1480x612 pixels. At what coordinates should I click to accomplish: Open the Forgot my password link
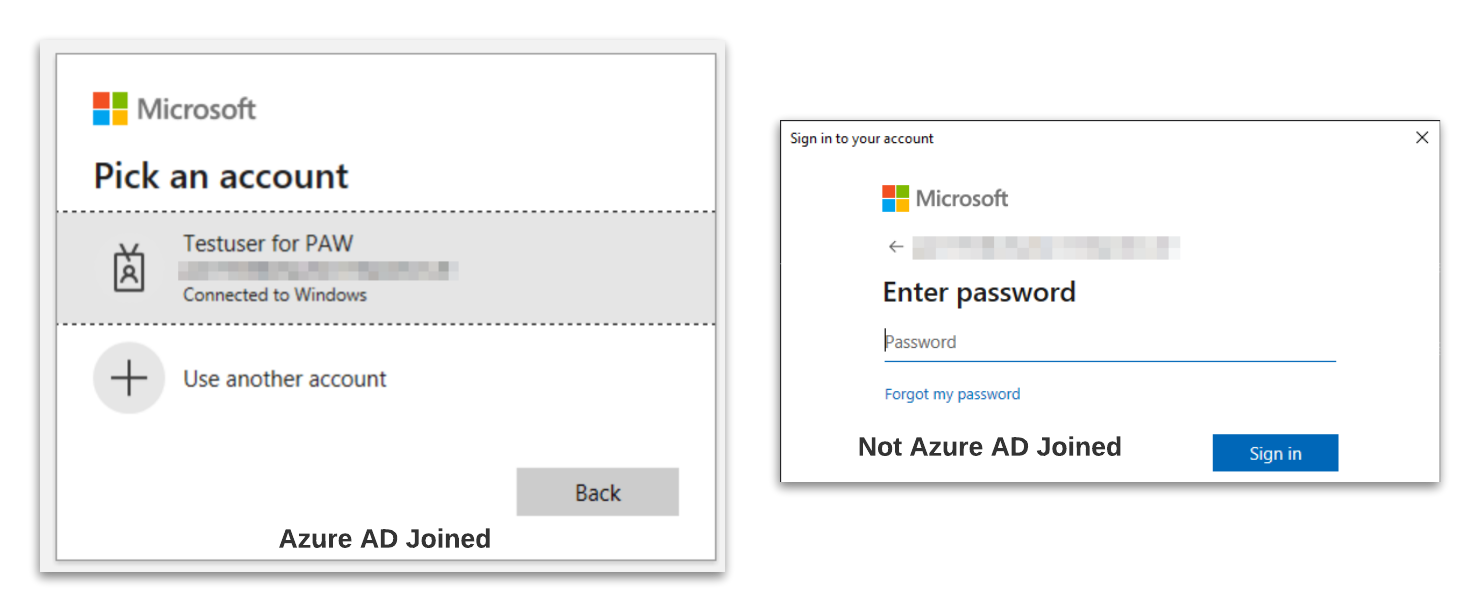[951, 394]
